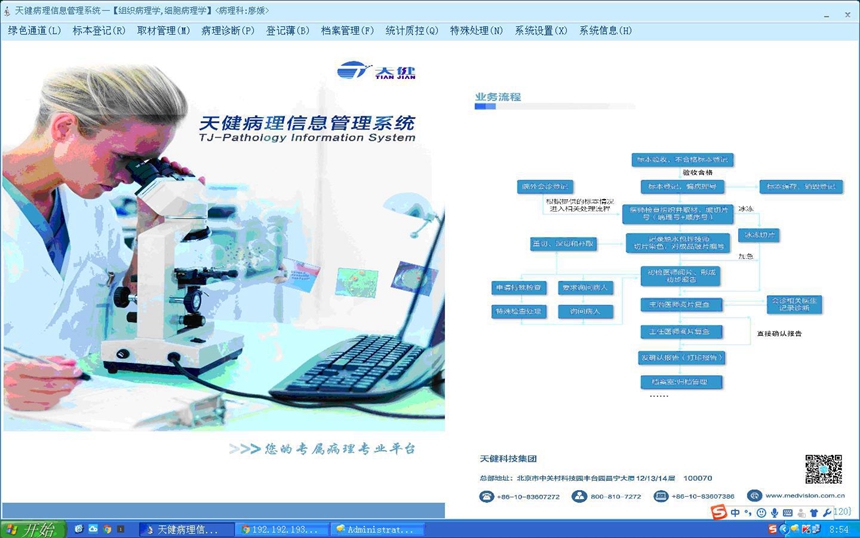The width and height of the screenshot is (860, 538).
Task: Toggle the IME punctuation mode icon
Action: tap(748, 513)
